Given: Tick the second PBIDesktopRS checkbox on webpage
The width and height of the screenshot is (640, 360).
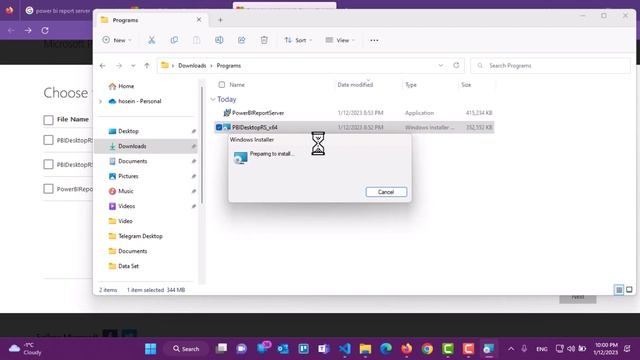Looking at the screenshot, I should coord(48,164).
